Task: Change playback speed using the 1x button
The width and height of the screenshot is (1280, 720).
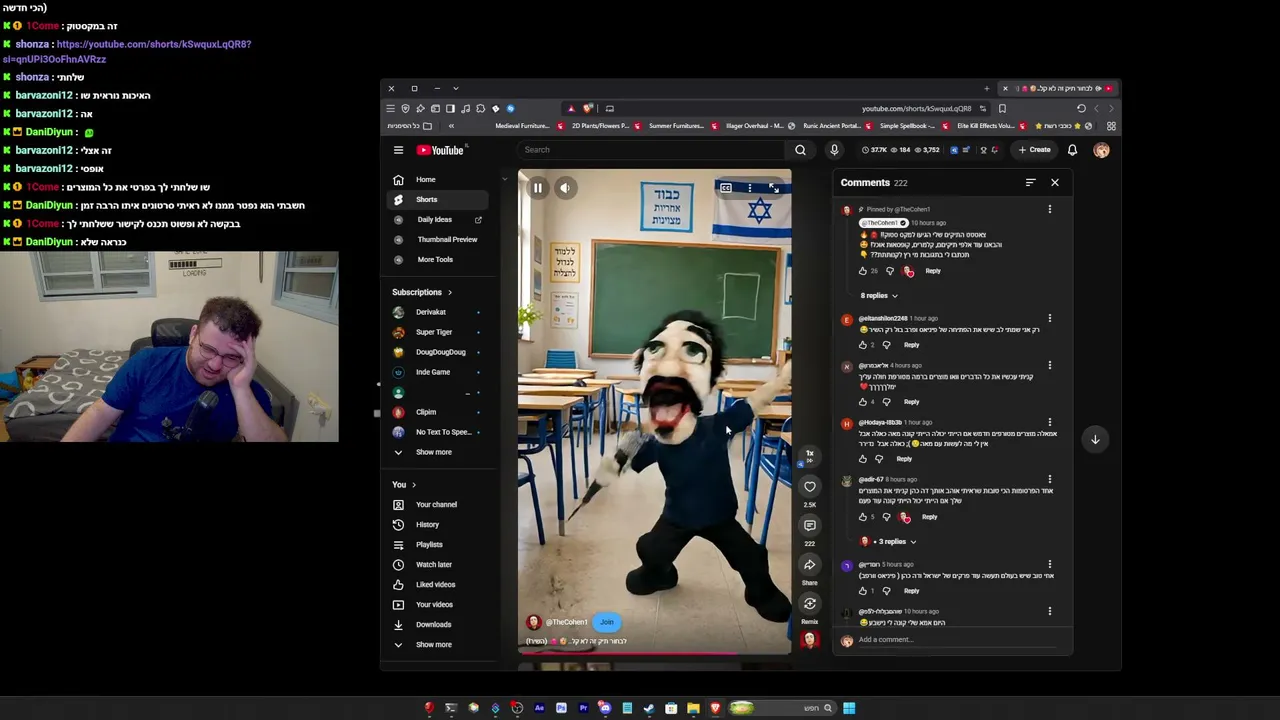Action: point(810,455)
